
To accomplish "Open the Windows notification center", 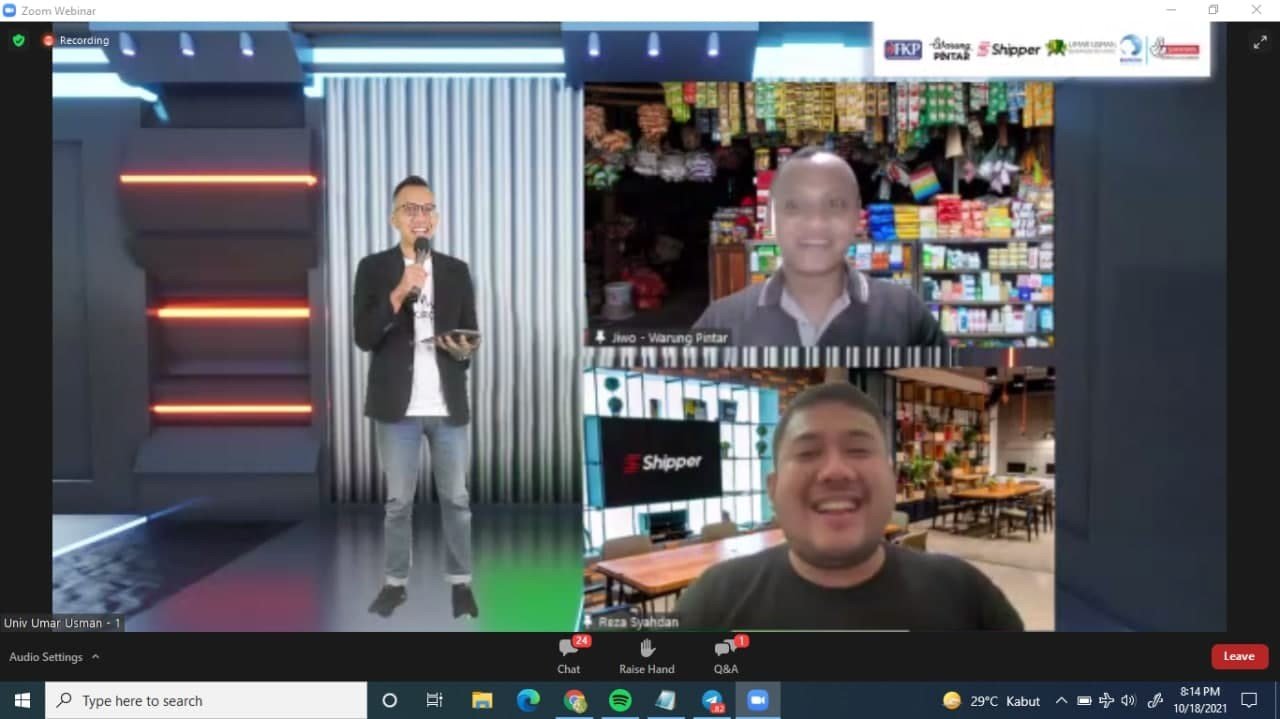I will pos(1249,701).
